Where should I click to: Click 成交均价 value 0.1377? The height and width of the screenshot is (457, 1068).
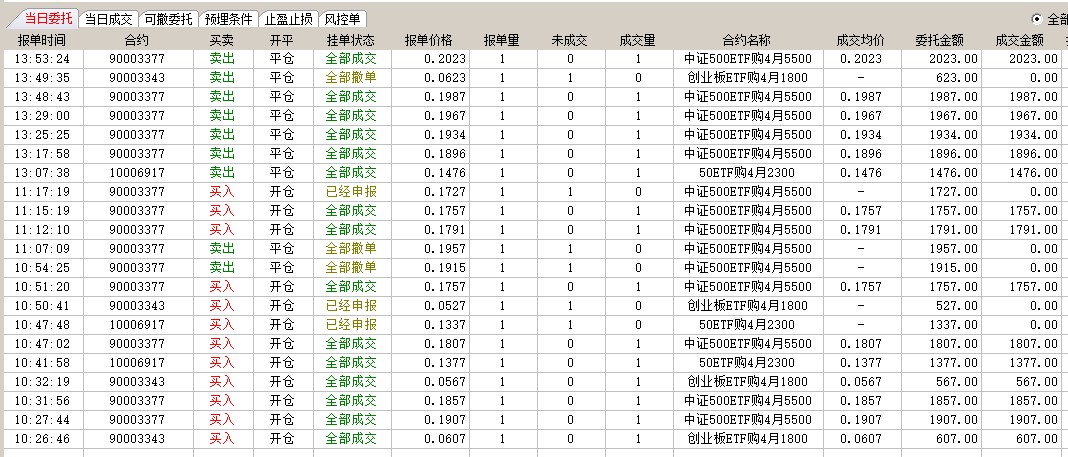pyautogui.click(x=860, y=363)
